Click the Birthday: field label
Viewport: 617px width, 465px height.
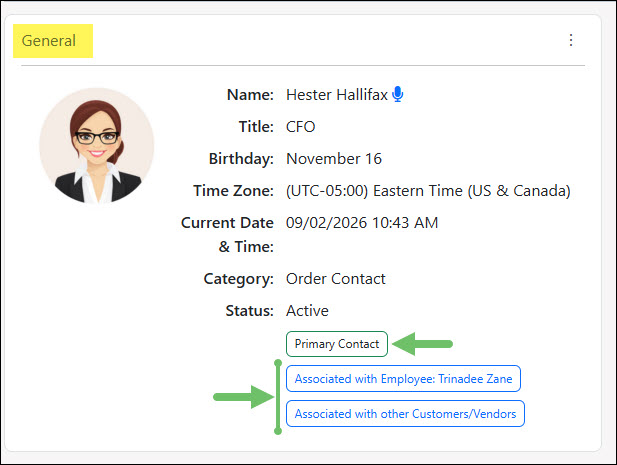tap(241, 159)
